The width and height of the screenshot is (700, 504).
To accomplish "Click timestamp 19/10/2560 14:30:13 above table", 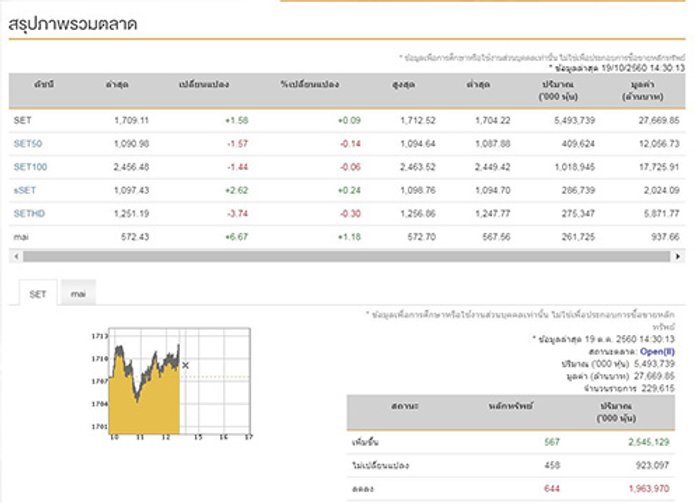I will point(643,68).
